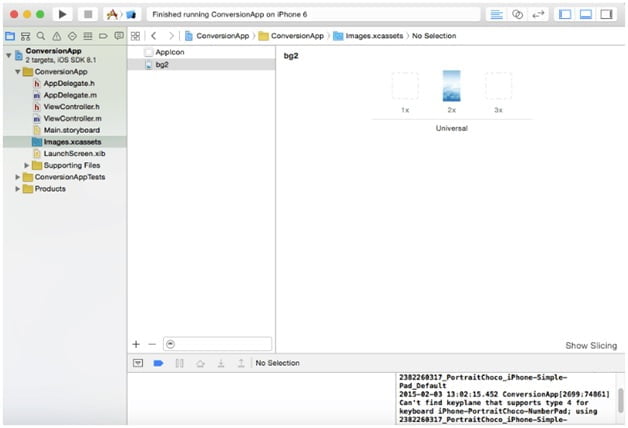Select the AppIcon asset entry

(x=168, y=51)
